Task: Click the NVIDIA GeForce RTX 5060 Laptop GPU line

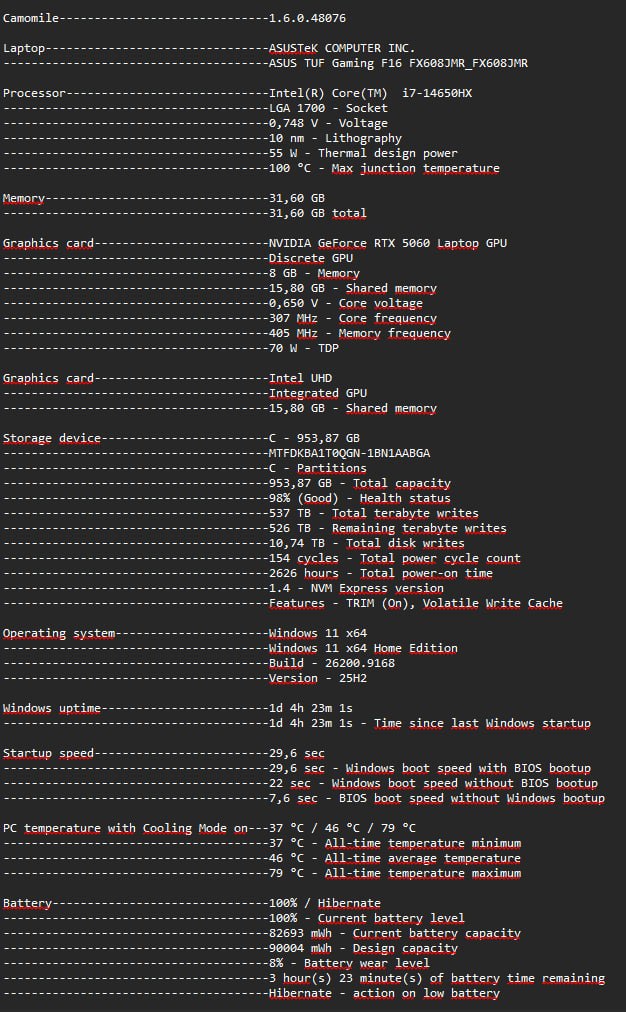Action: coord(388,243)
